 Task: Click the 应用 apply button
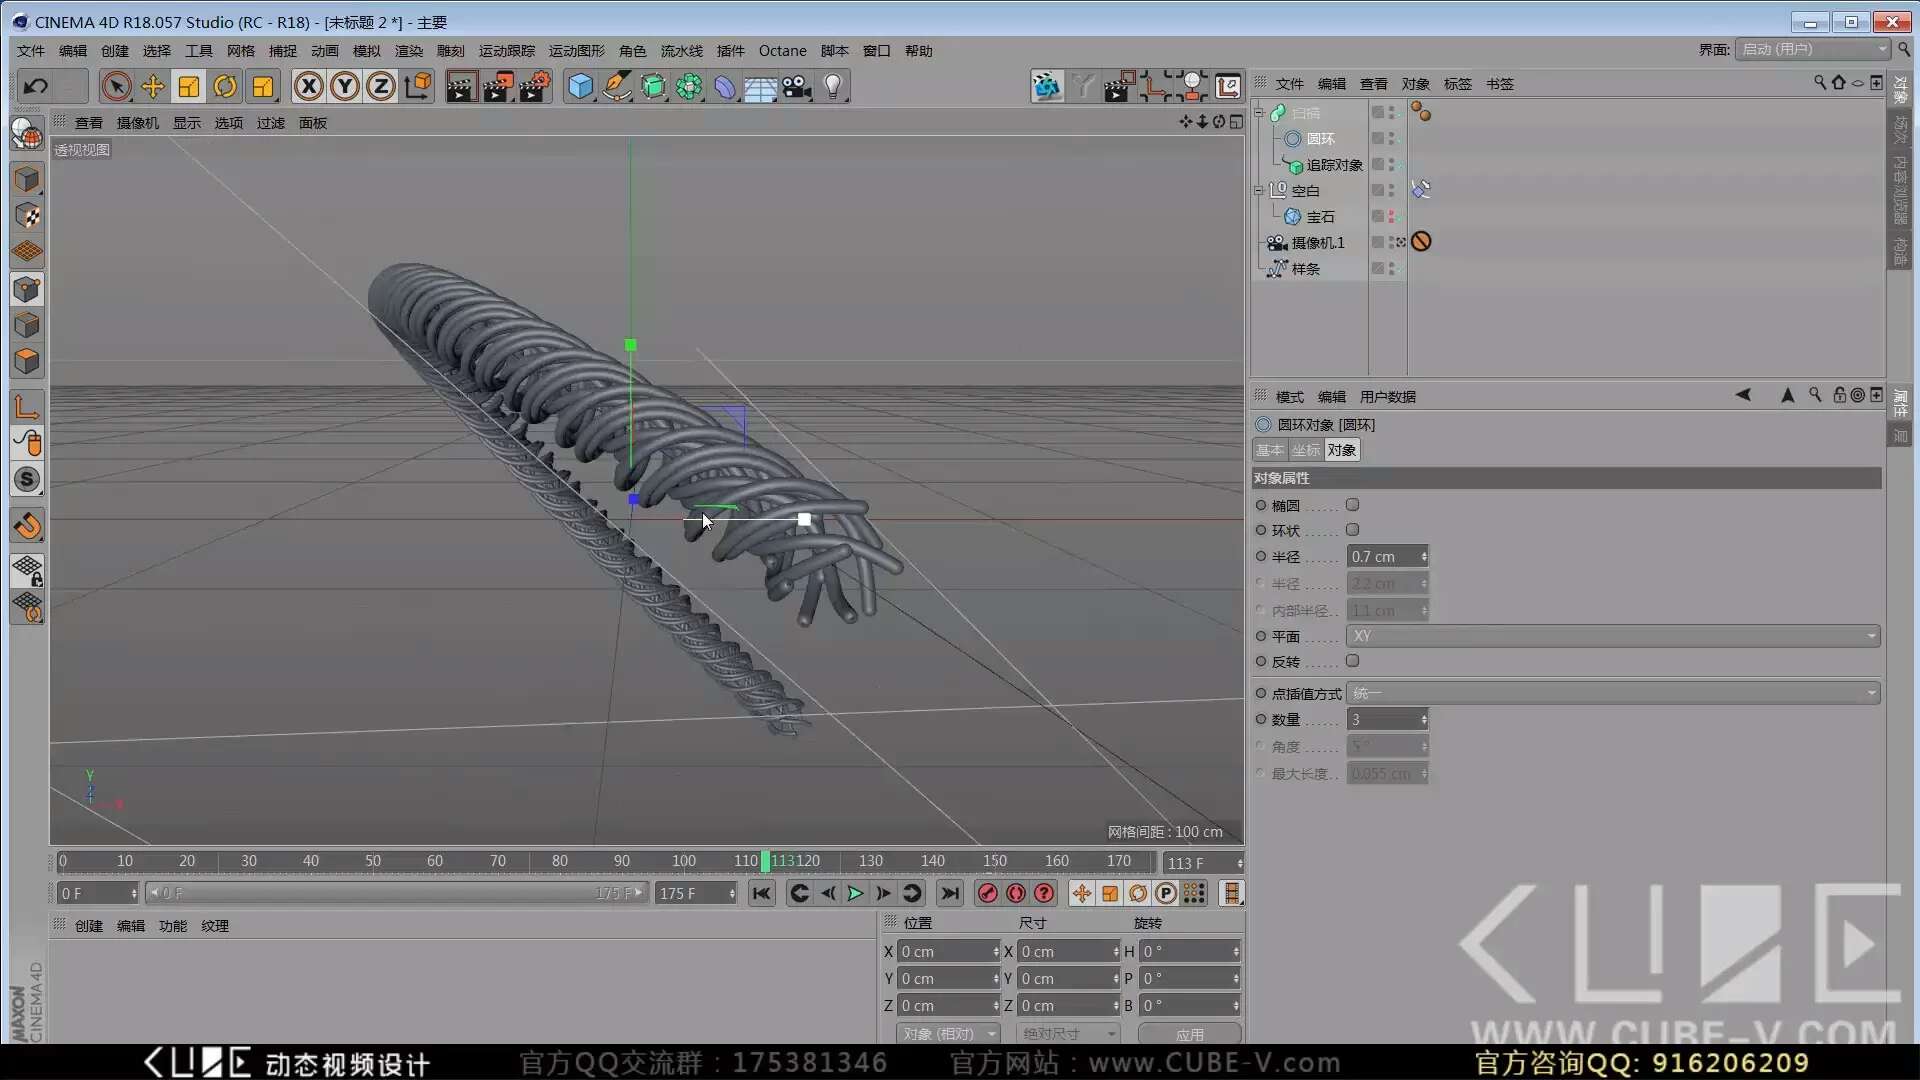pos(1189,1034)
